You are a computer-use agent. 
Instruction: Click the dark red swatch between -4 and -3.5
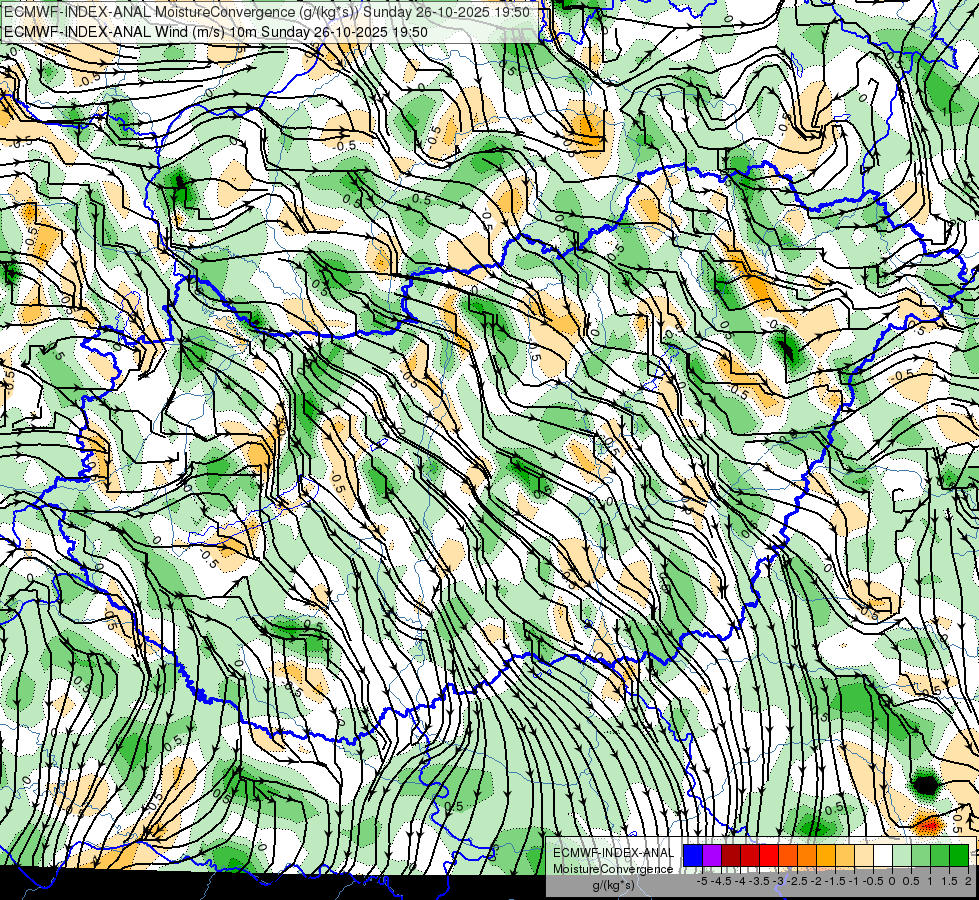731,856
